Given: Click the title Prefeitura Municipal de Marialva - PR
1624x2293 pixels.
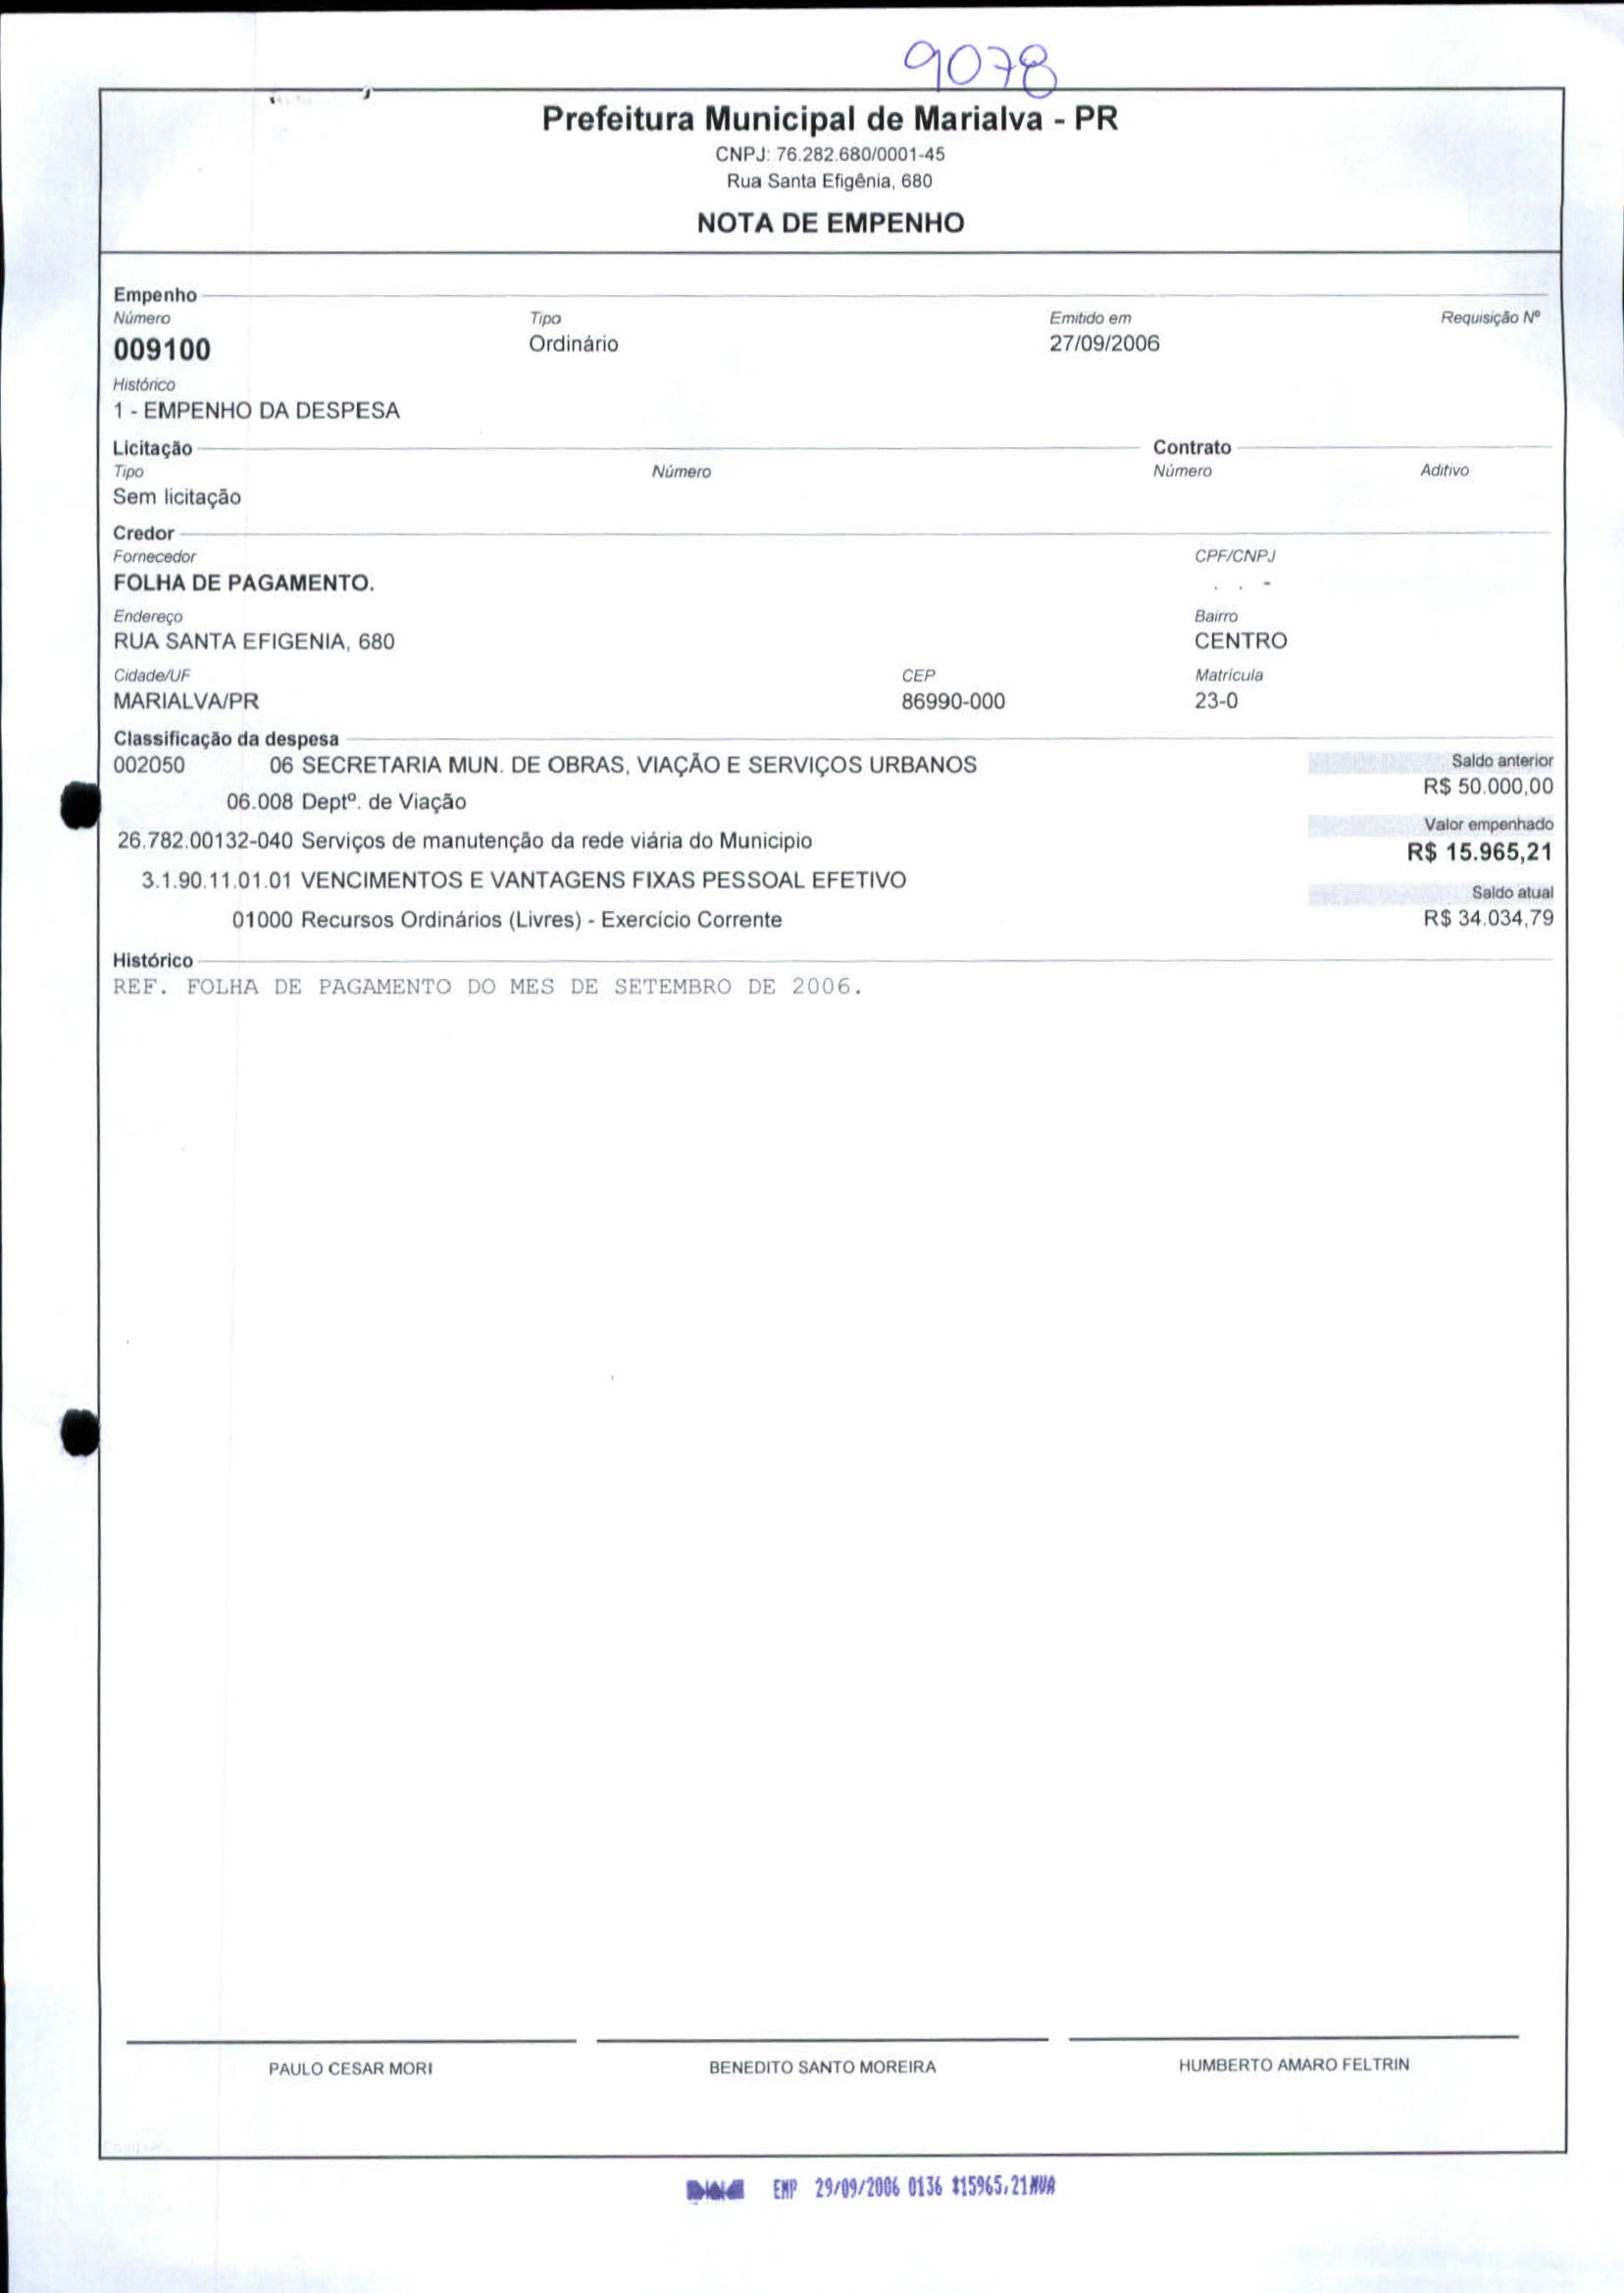Looking at the screenshot, I should pyautogui.click(x=829, y=120).
